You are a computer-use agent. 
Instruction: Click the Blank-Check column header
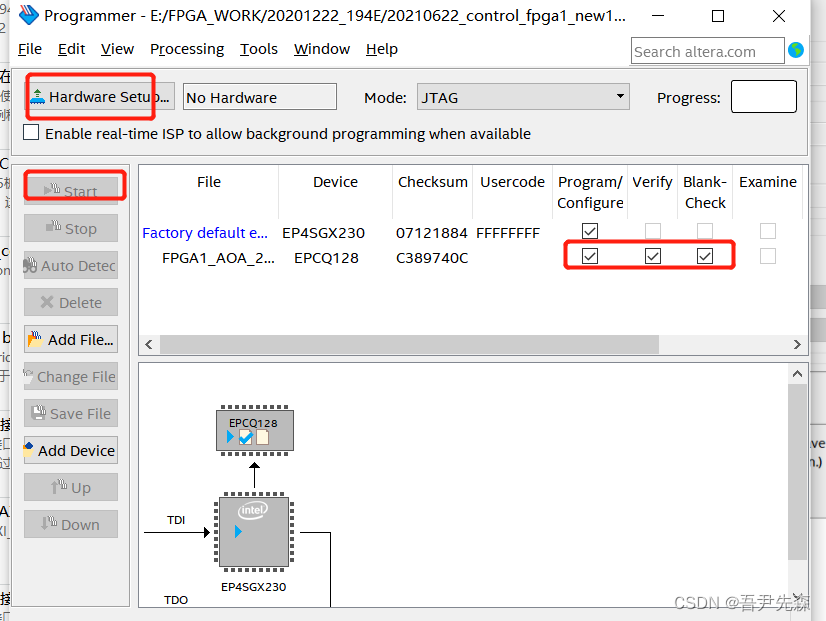705,192
